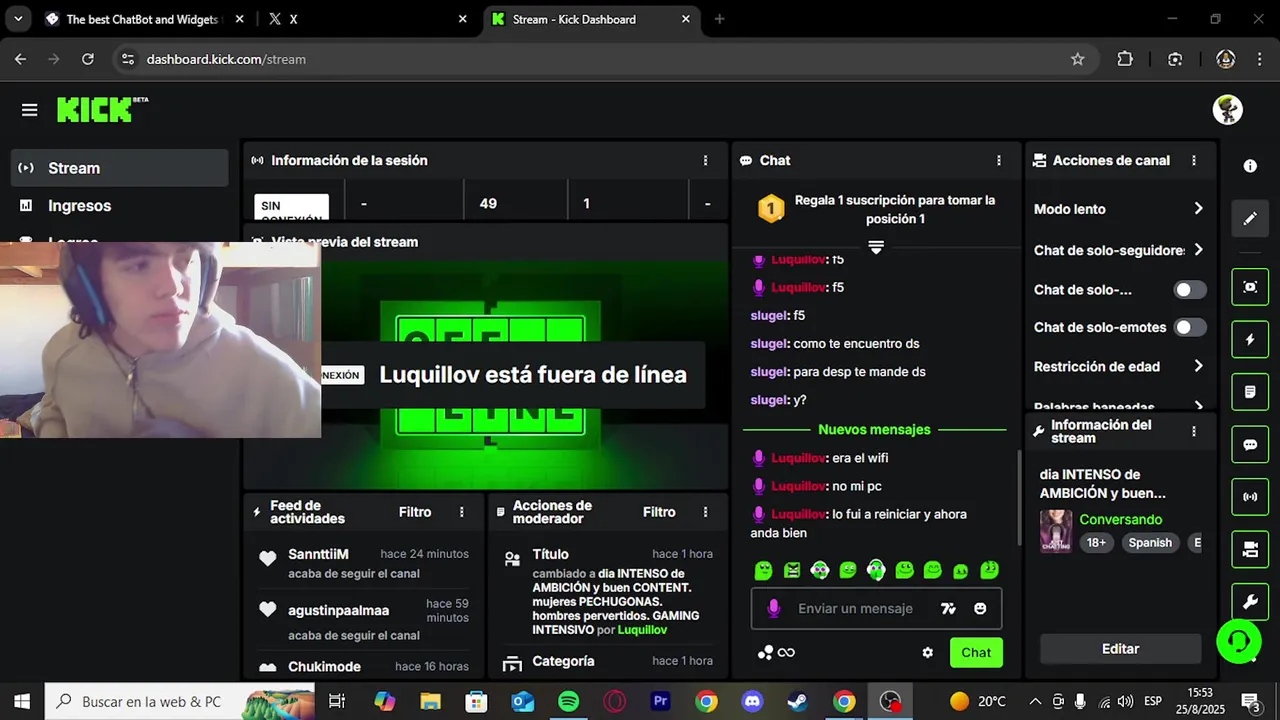Click Filtro in Acciones de moderador

(x=659, y=512)
